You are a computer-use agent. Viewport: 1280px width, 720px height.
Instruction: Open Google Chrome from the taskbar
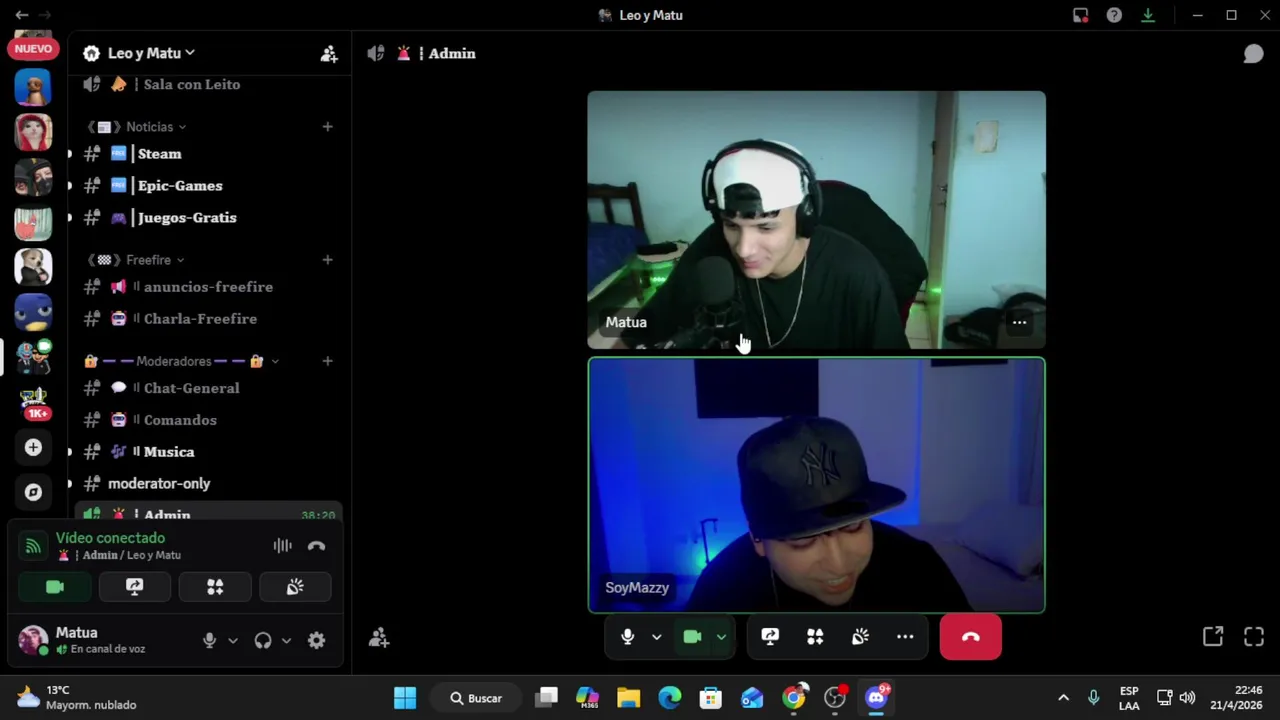[793, 698]
